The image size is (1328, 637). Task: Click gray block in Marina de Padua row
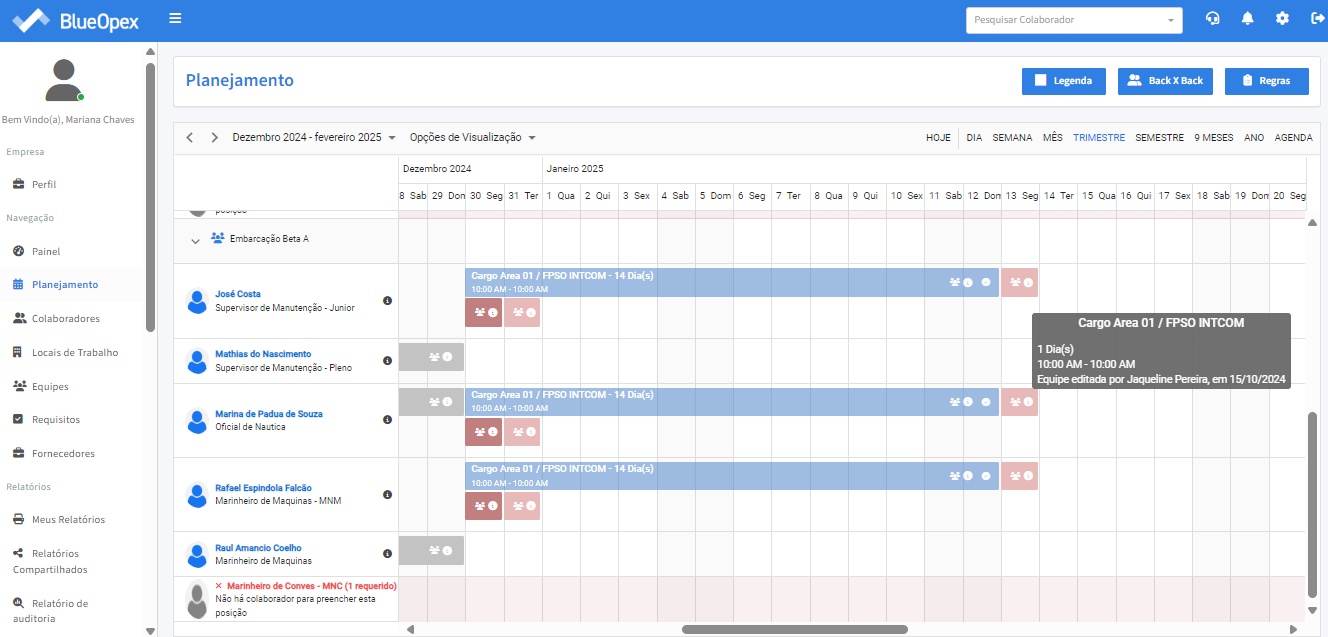pos(431,402)
